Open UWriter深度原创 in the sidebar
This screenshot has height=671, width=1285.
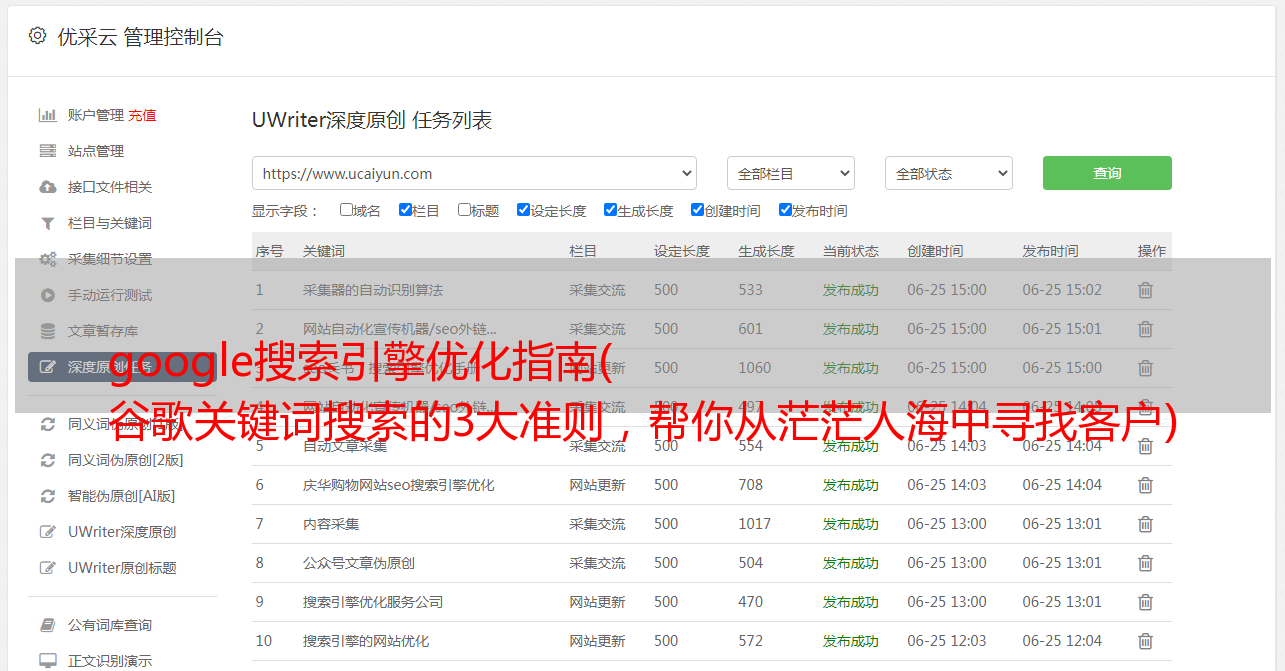[x=122, y=532]
